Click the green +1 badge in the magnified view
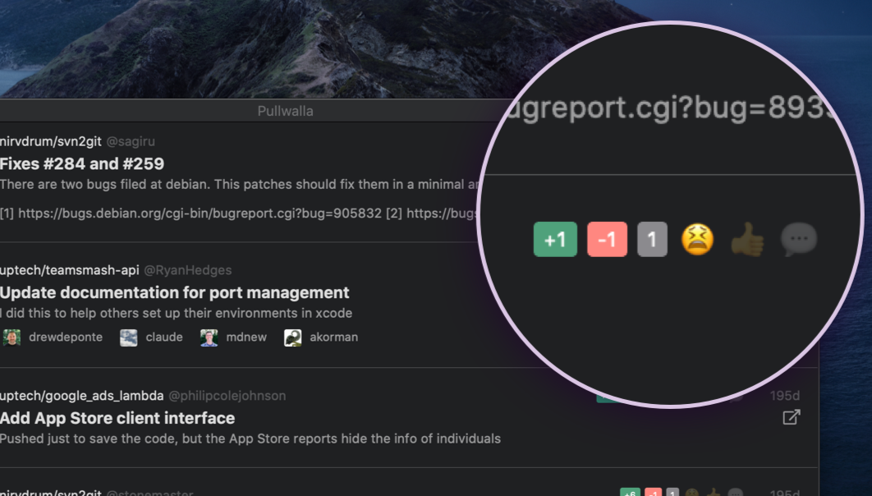This screenshot has height=496, width=872. pyautogui.click(x=555, y=239)
